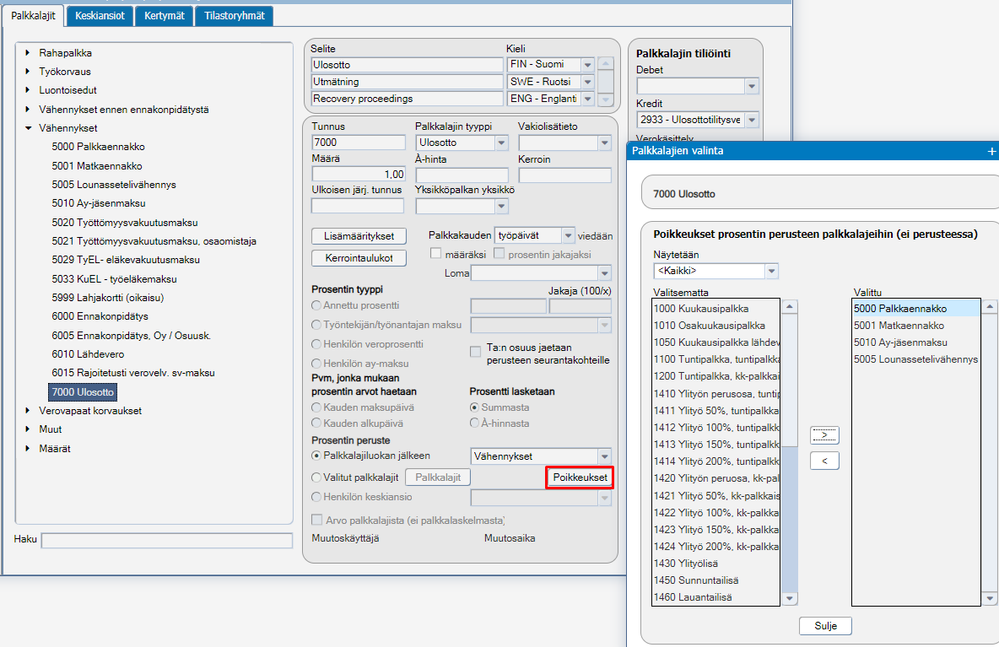Click into the Haku search field
The width and height of the screenshot is (999, 647).
pos(167,541)
